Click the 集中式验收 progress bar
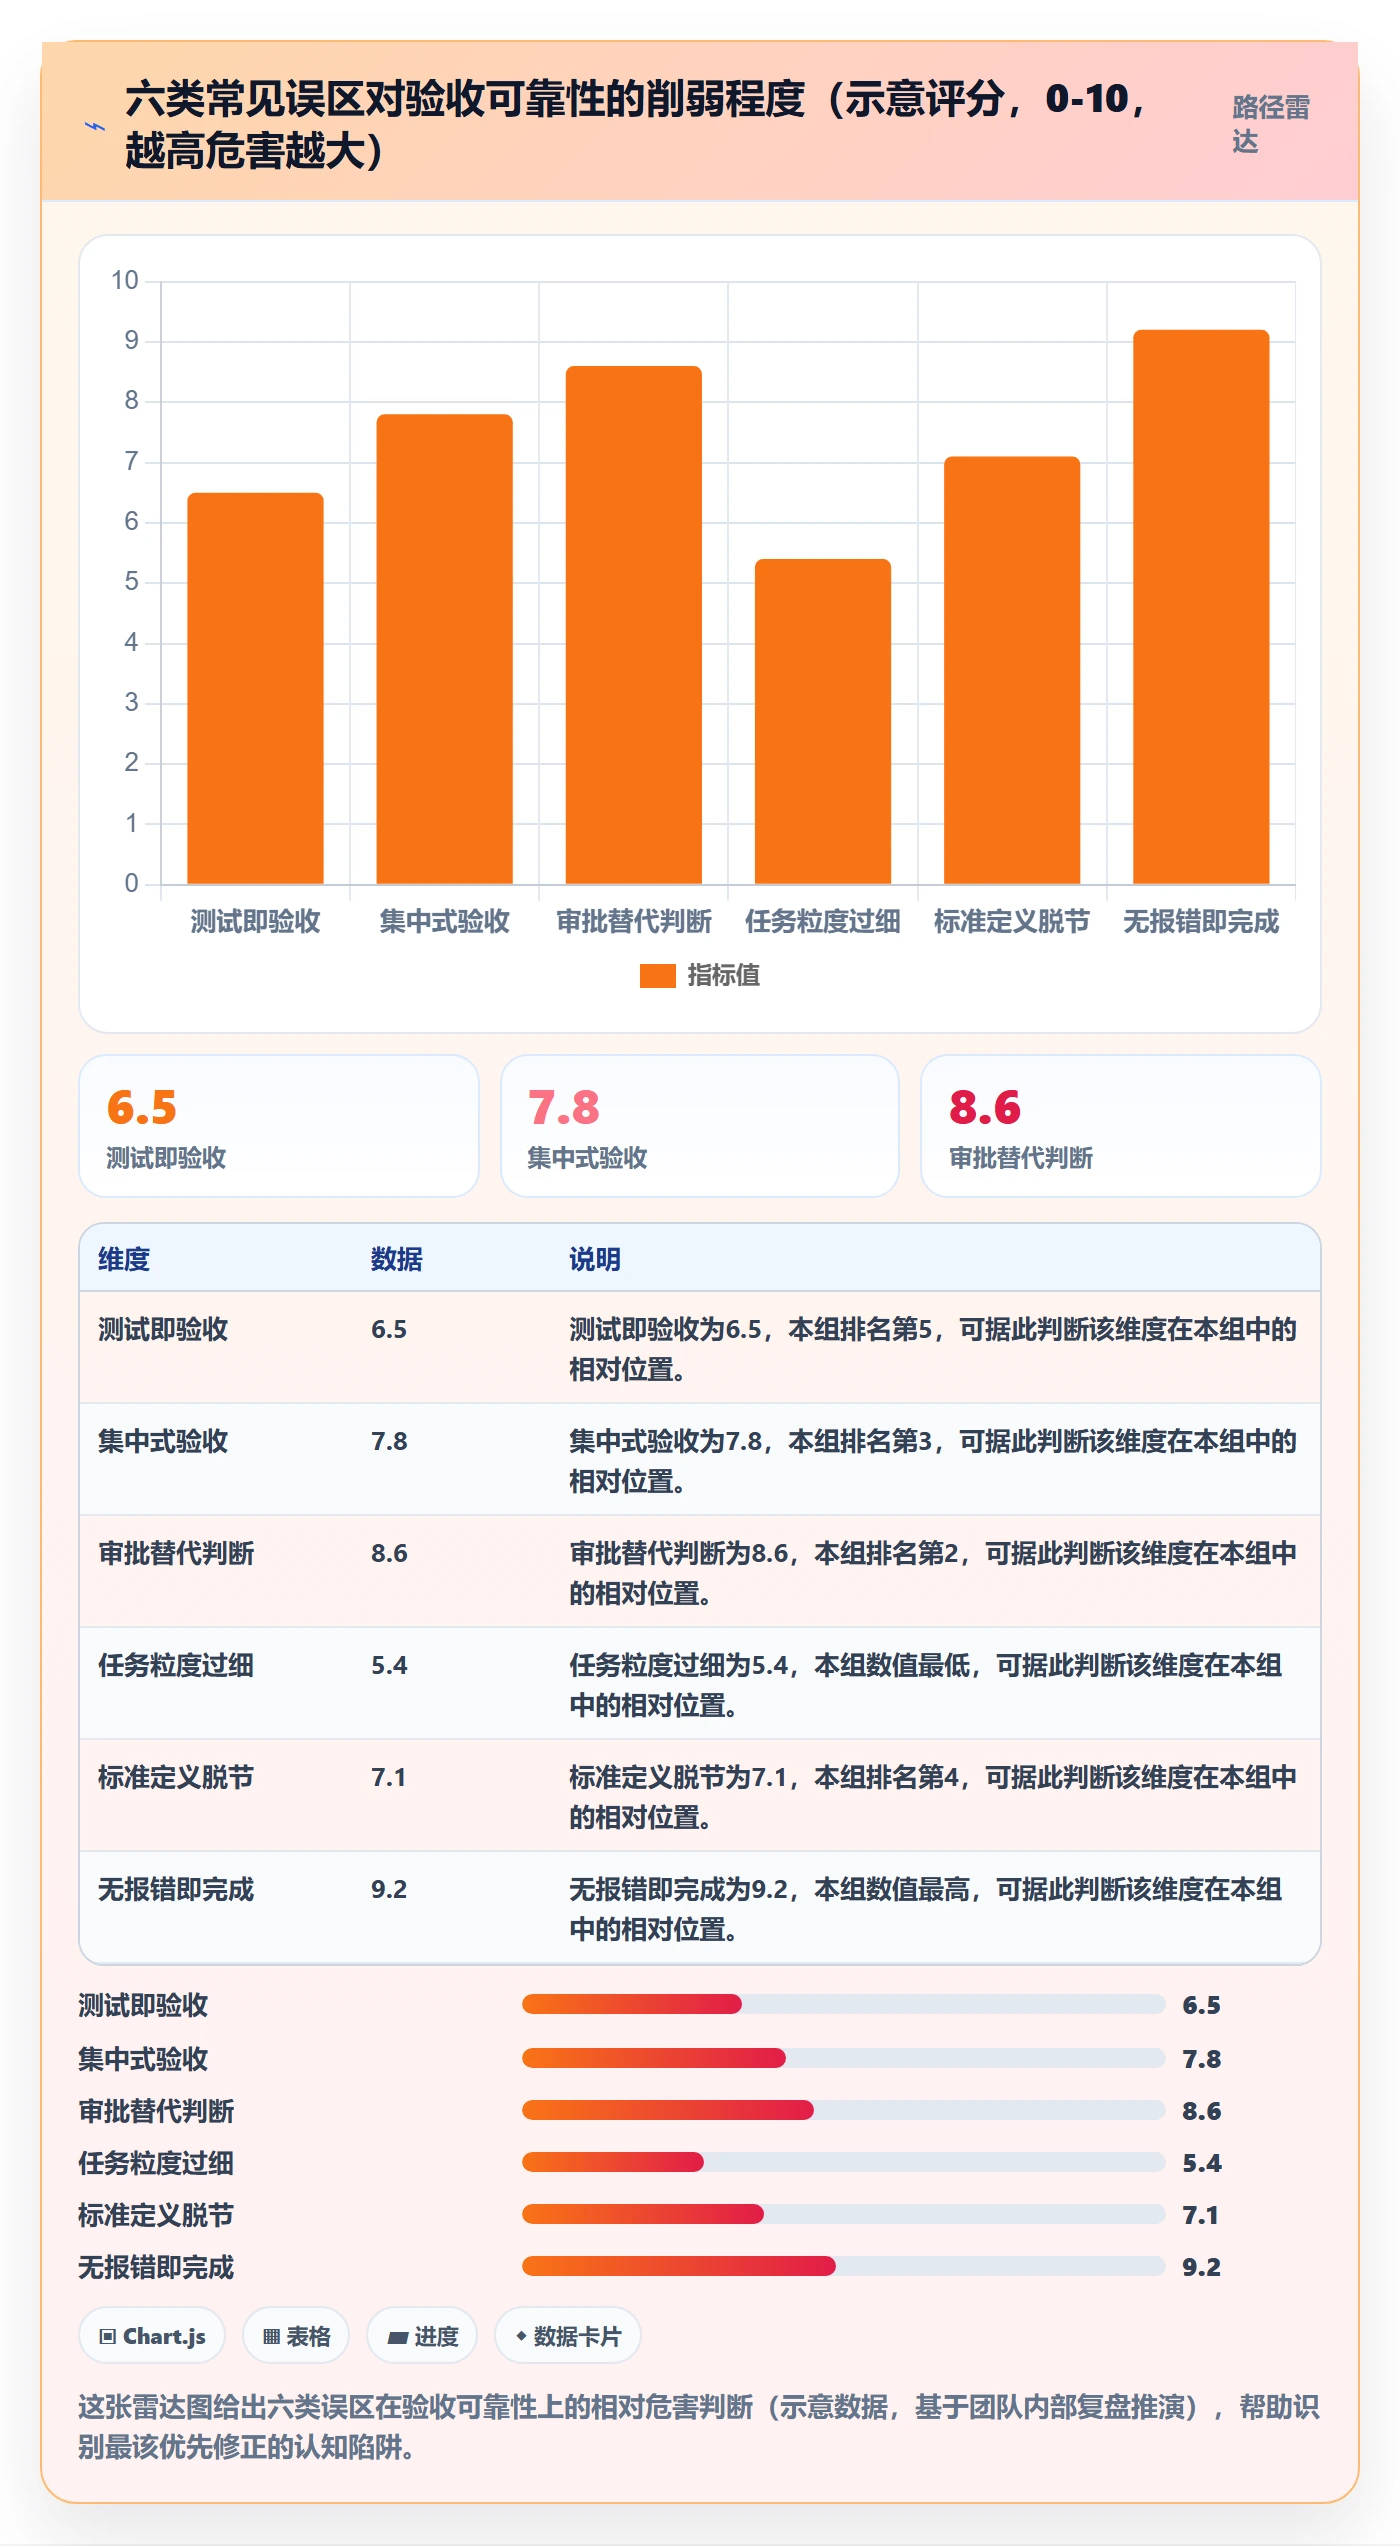The width and height of the screenshot is (1400, 2546). (844, 2058)
